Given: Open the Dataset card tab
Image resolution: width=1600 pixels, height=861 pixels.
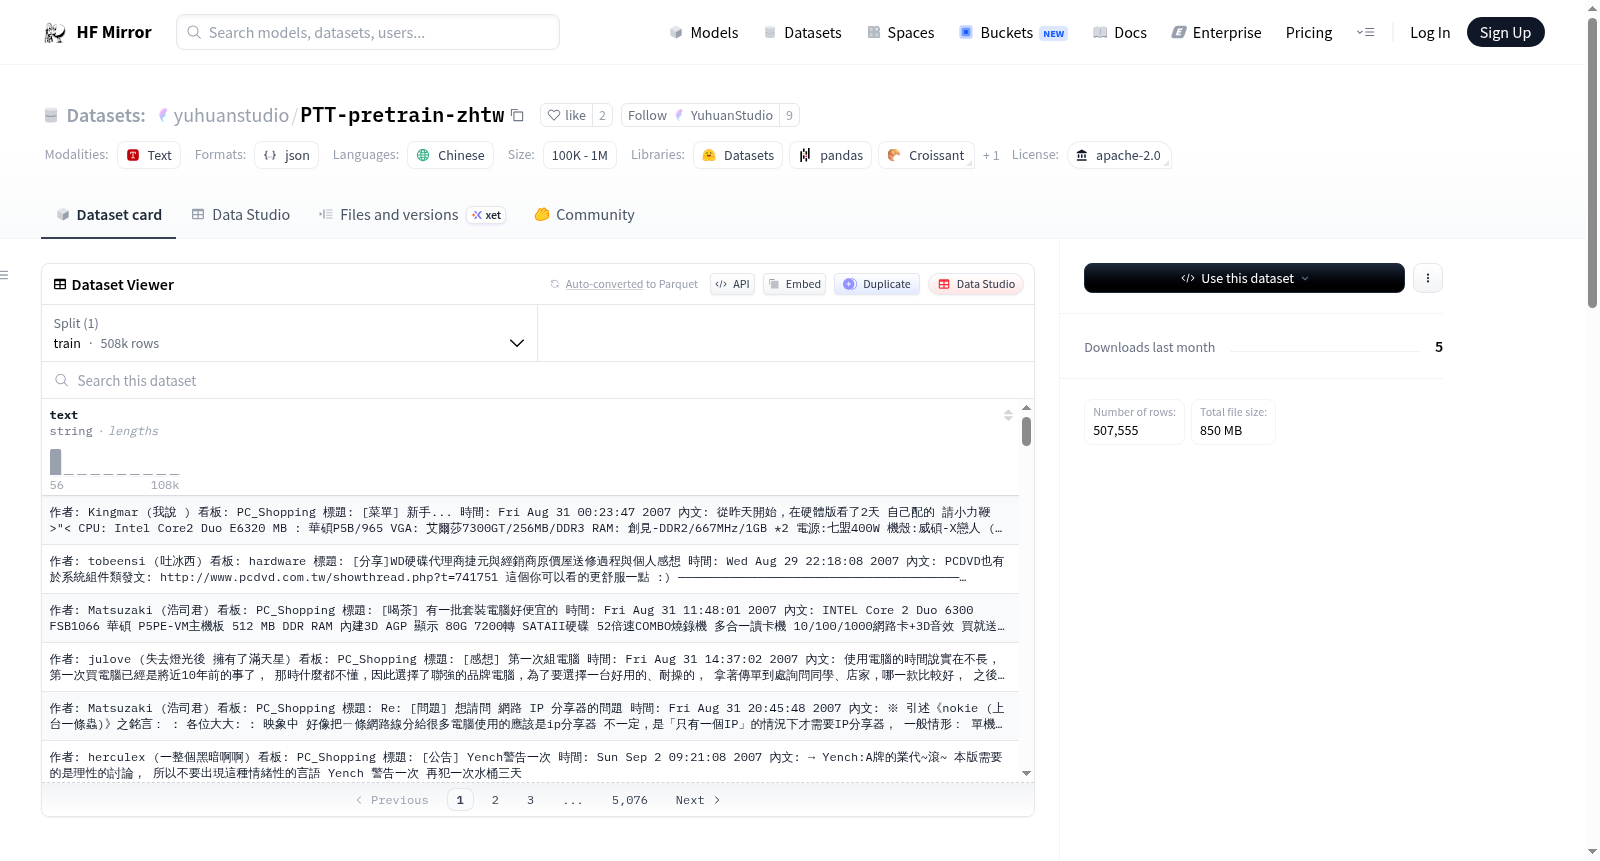Looking at the screenshot, I should pyautogui.click(x=108, y=214).
